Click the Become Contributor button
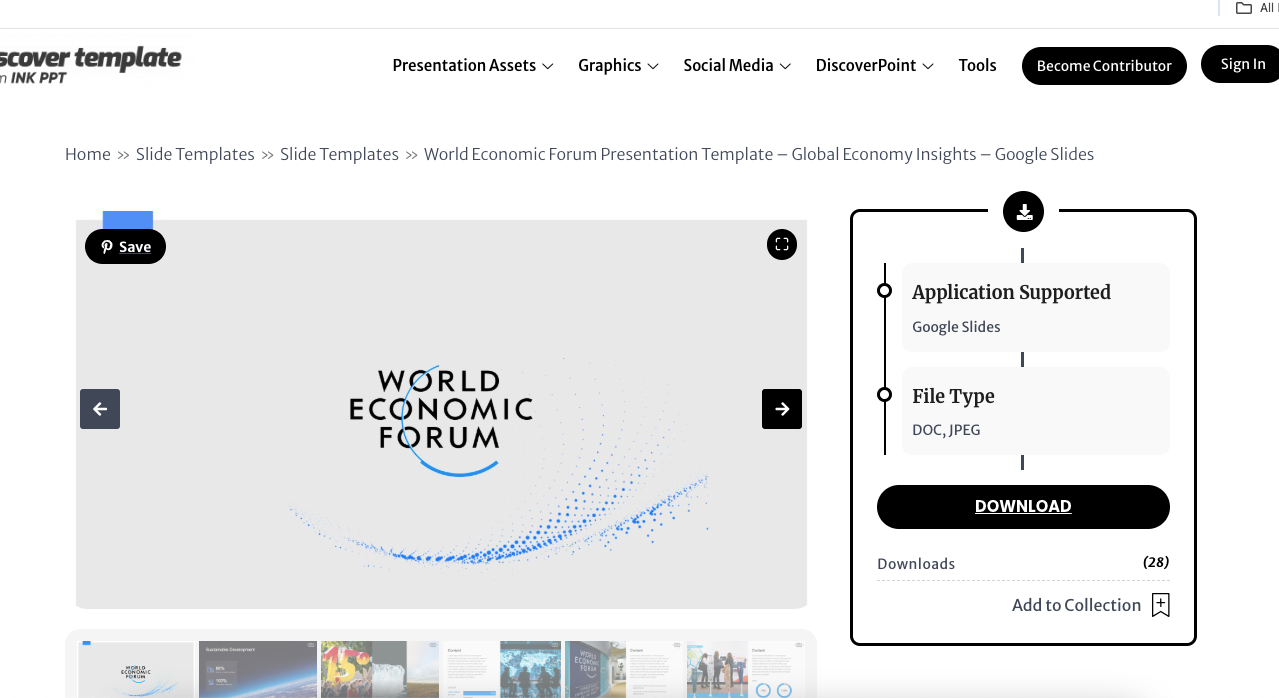Screen dimensions: 1279x698 (1104, 66)
